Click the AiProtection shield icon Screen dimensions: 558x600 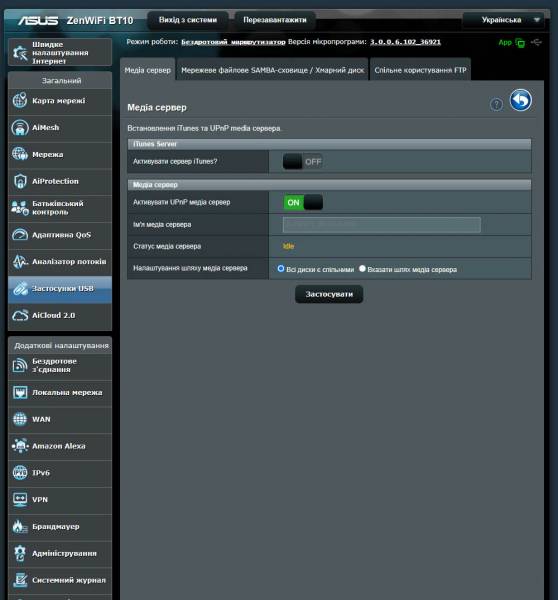pyautogui.click(x=20, y=181)
